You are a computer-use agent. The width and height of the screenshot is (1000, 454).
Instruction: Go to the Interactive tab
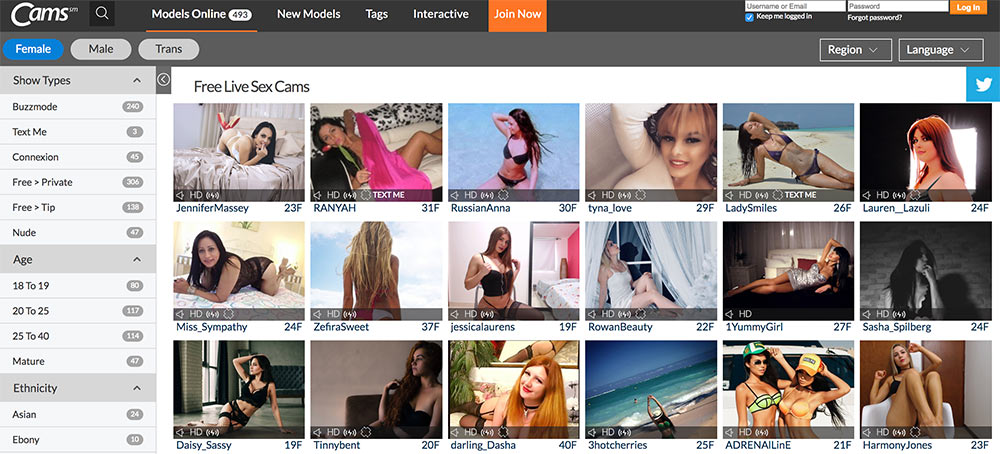point(440,14)
